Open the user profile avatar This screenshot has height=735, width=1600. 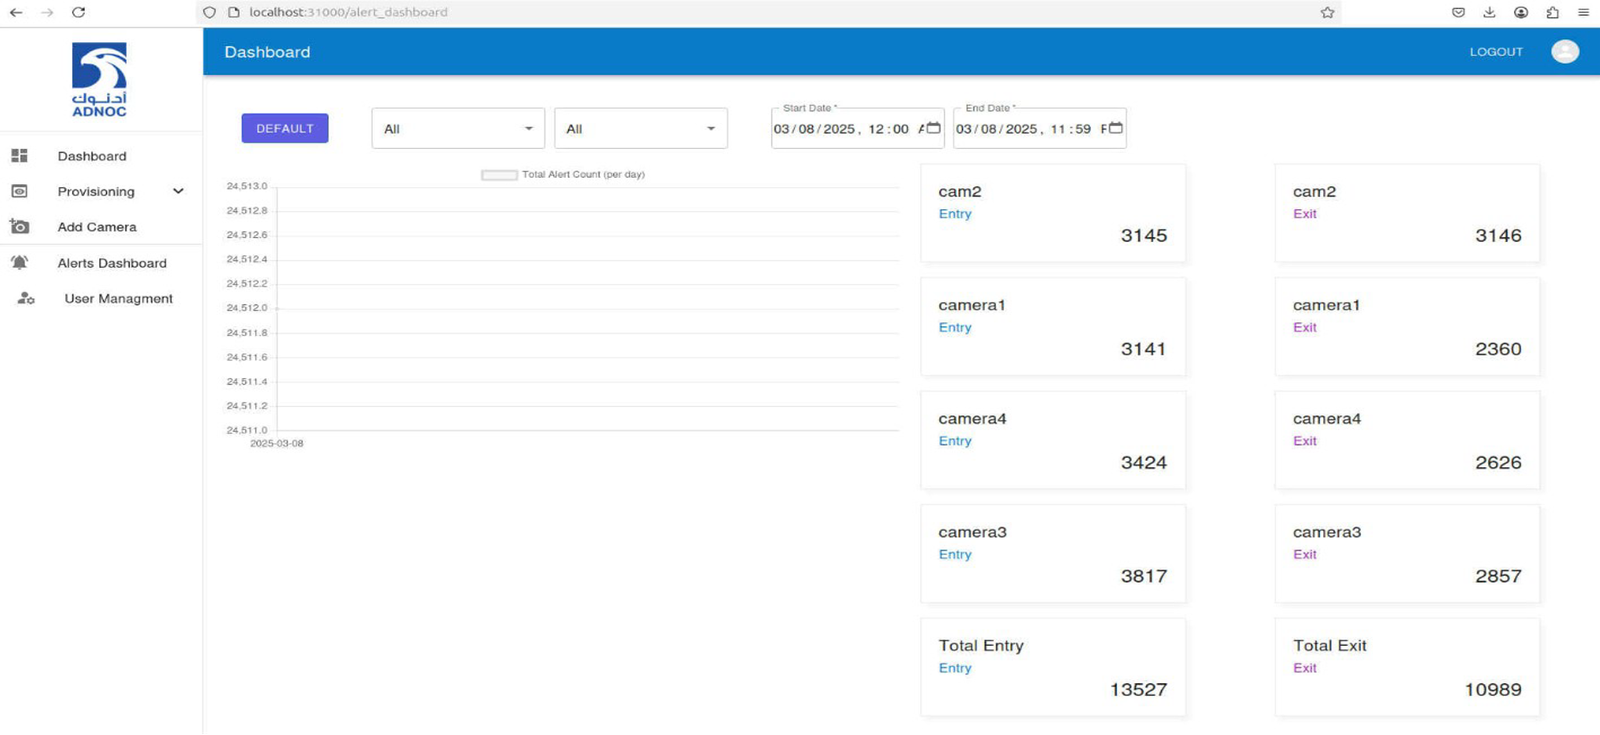coord(1564,52)
